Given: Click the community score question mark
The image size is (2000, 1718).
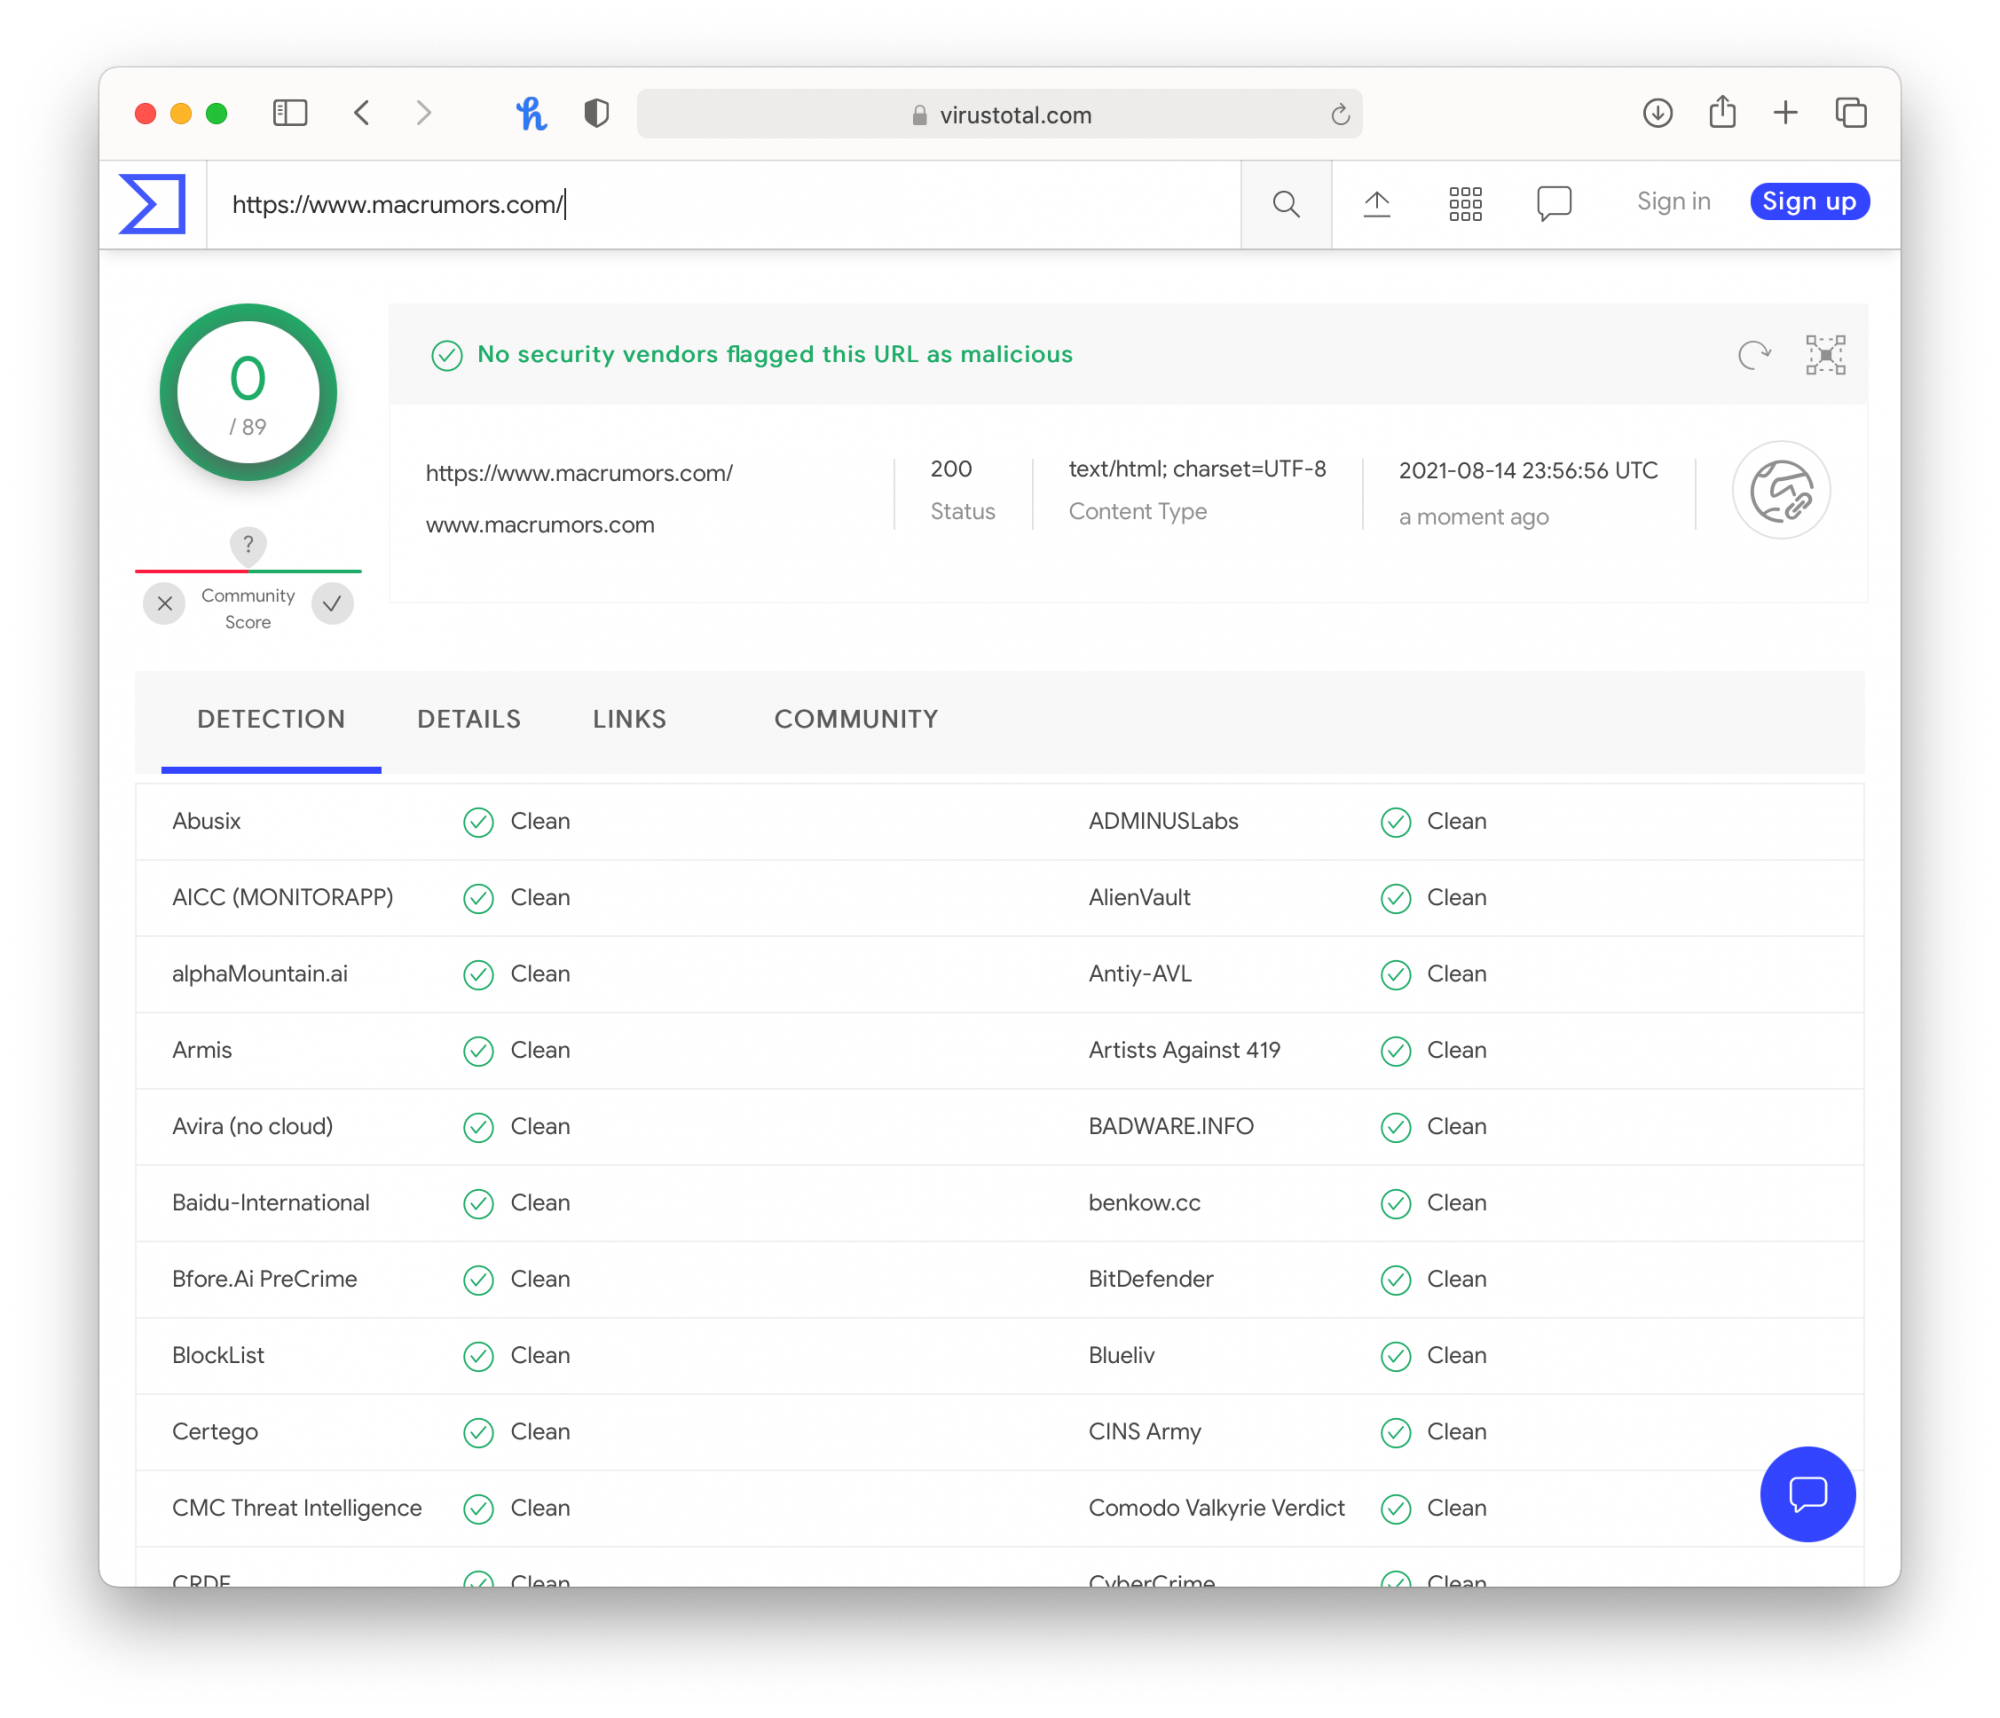Looking at the screenshot, I should (x=248, y=544).
